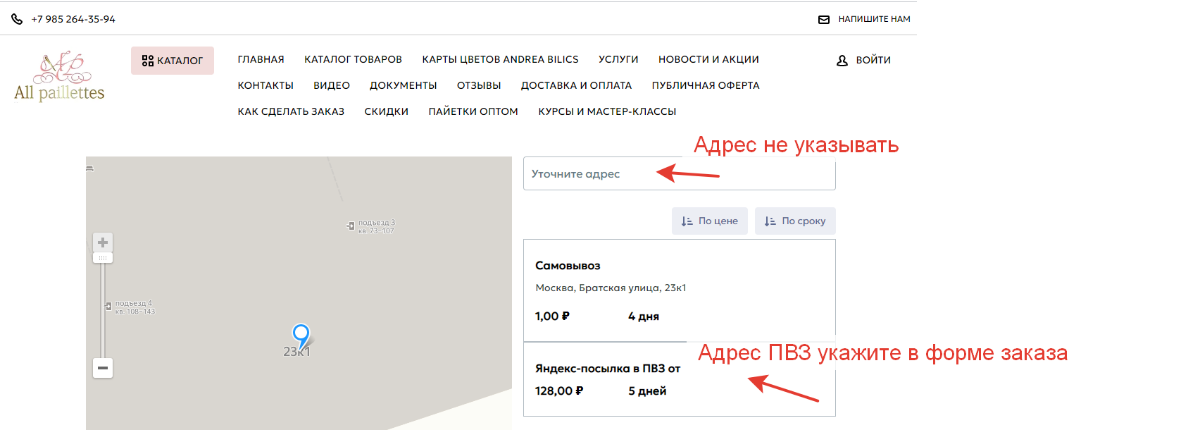Call the +7 985 264-35-94 number link
1200x430 pixels.
pyautogui.click(x=73, y=19)
